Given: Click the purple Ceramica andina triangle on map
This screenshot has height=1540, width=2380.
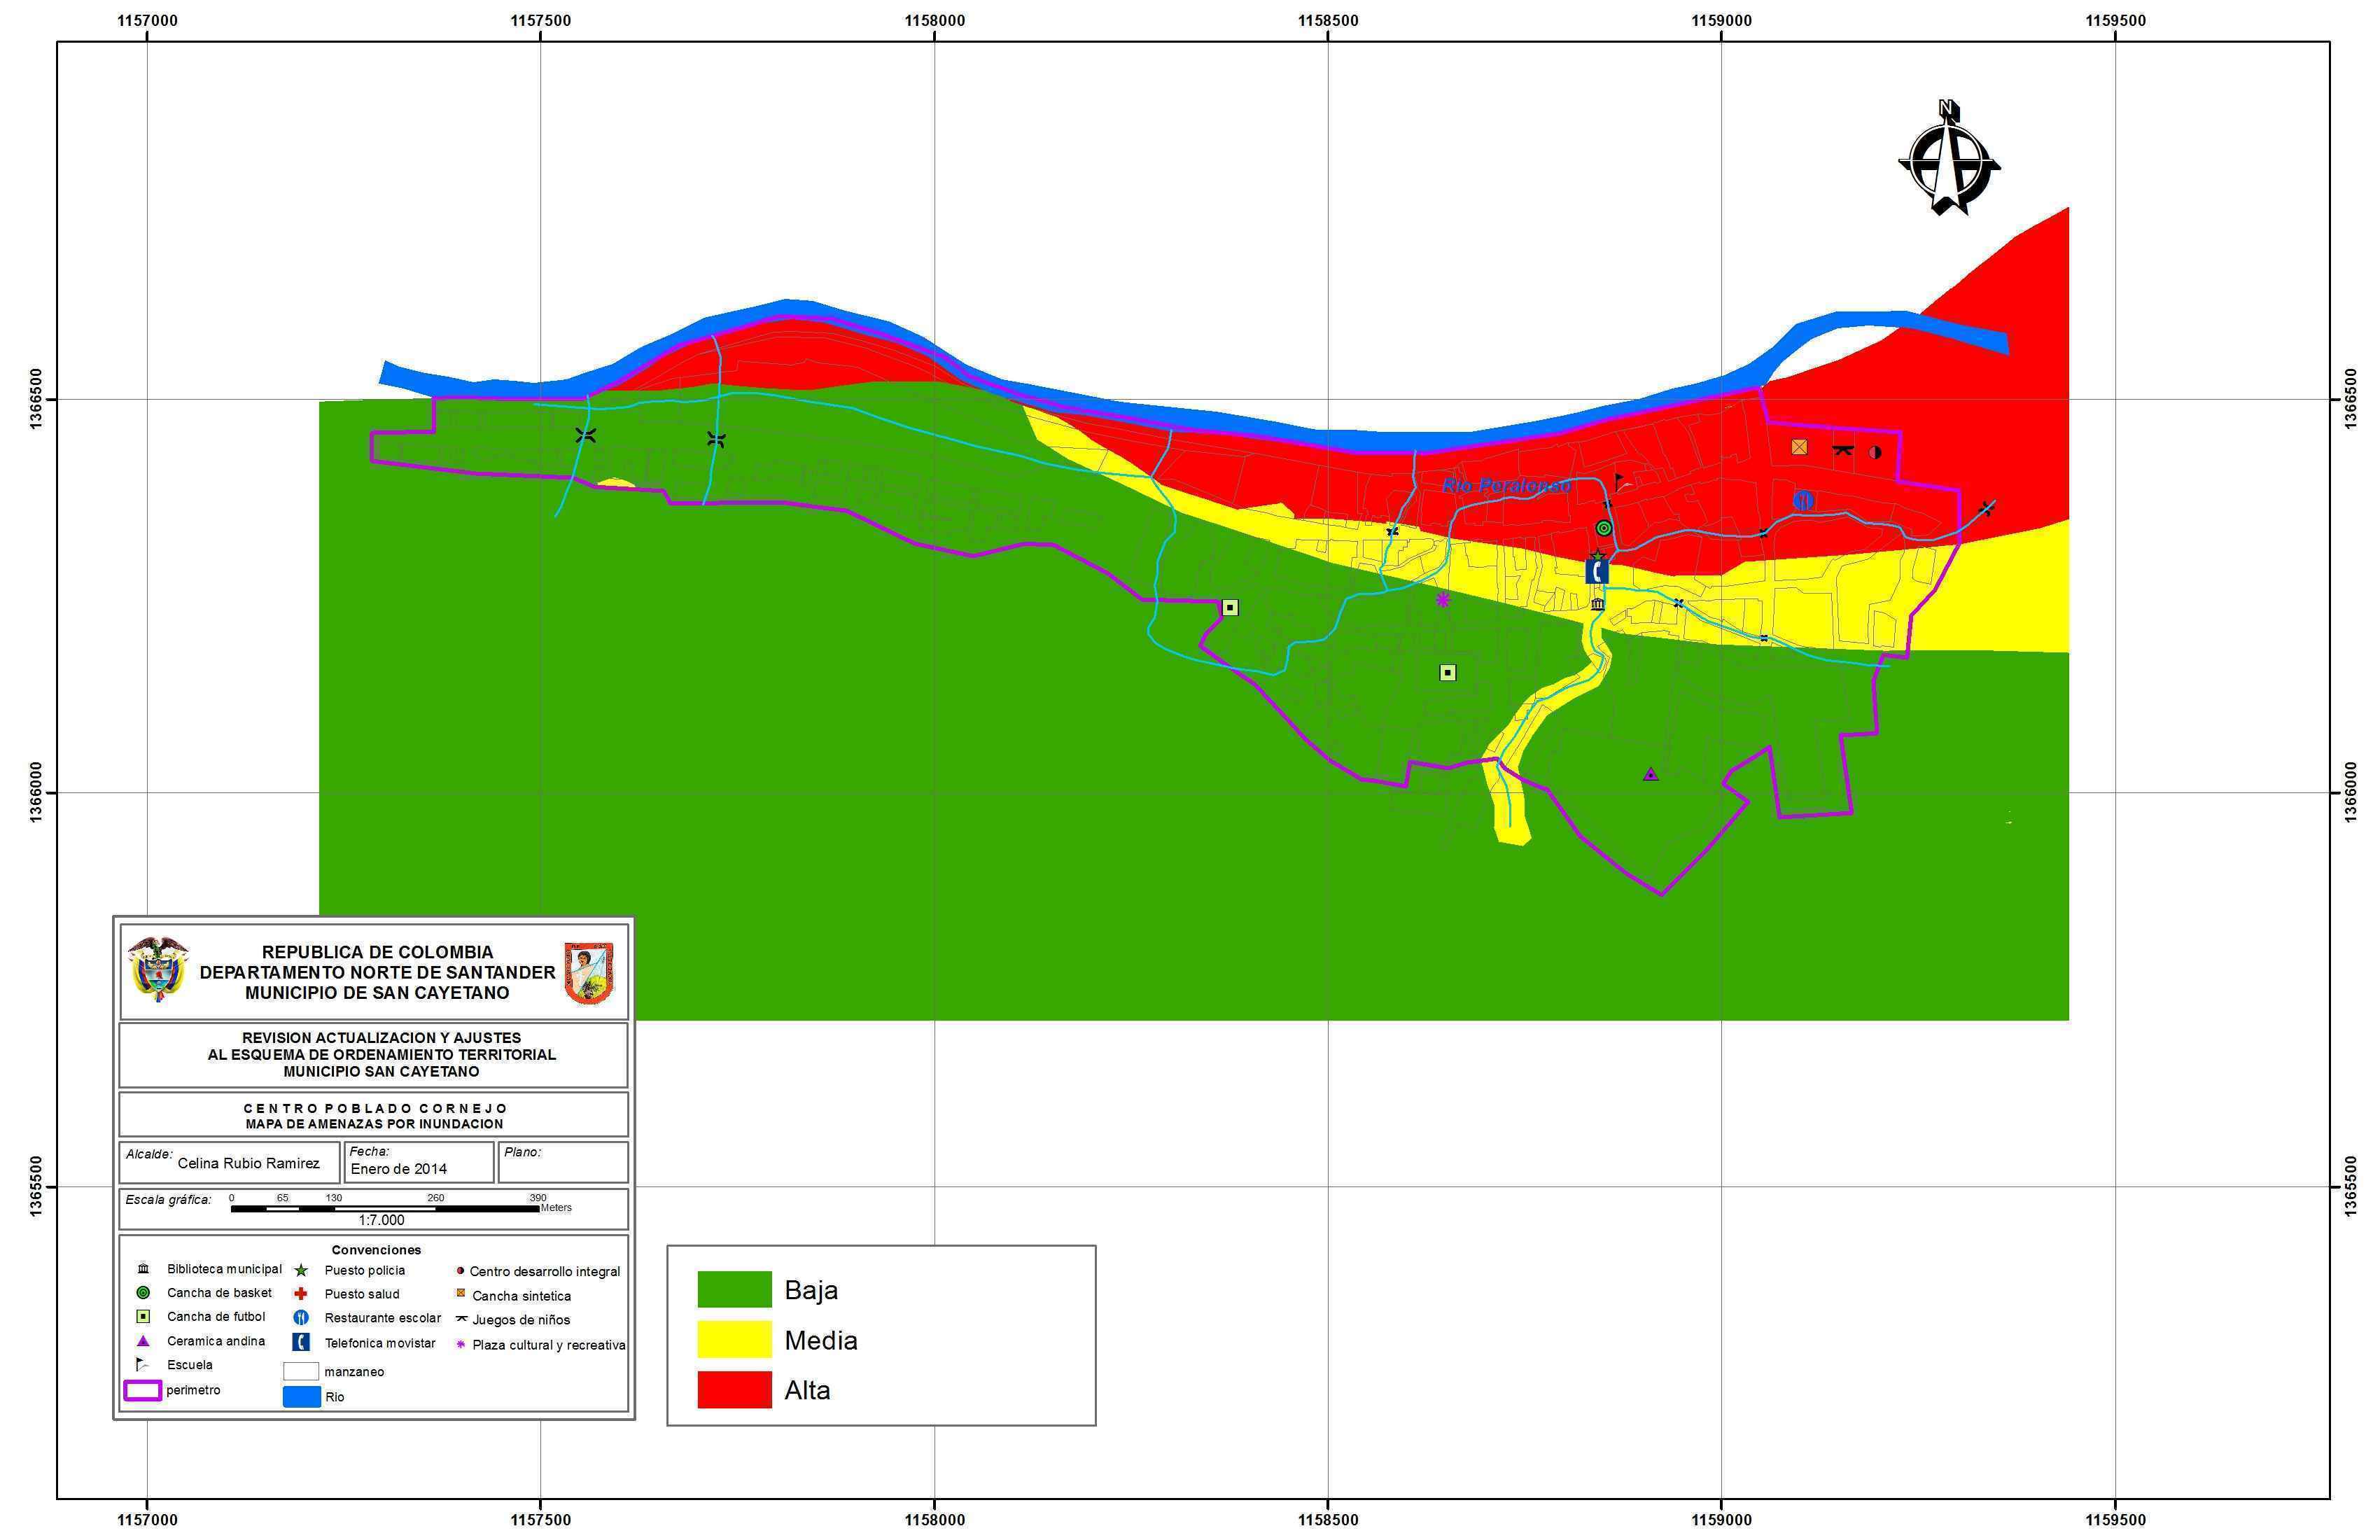Looking at the screenshot, I should 1651,774.
